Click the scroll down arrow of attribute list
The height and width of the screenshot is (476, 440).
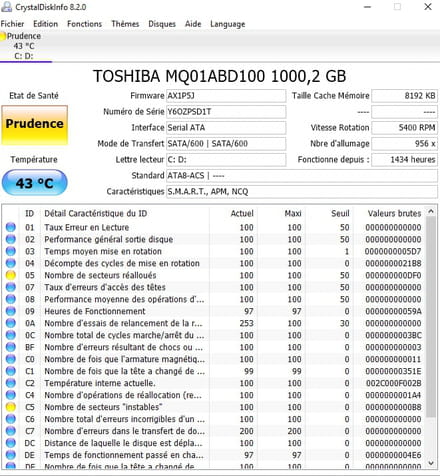point(431,463)
